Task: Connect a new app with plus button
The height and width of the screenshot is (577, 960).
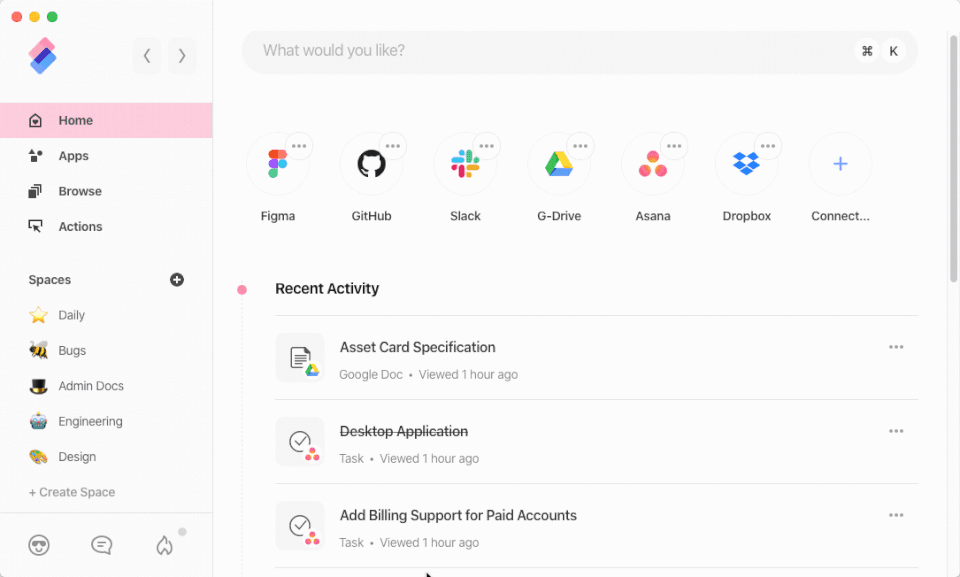Action: pos(841,164)
